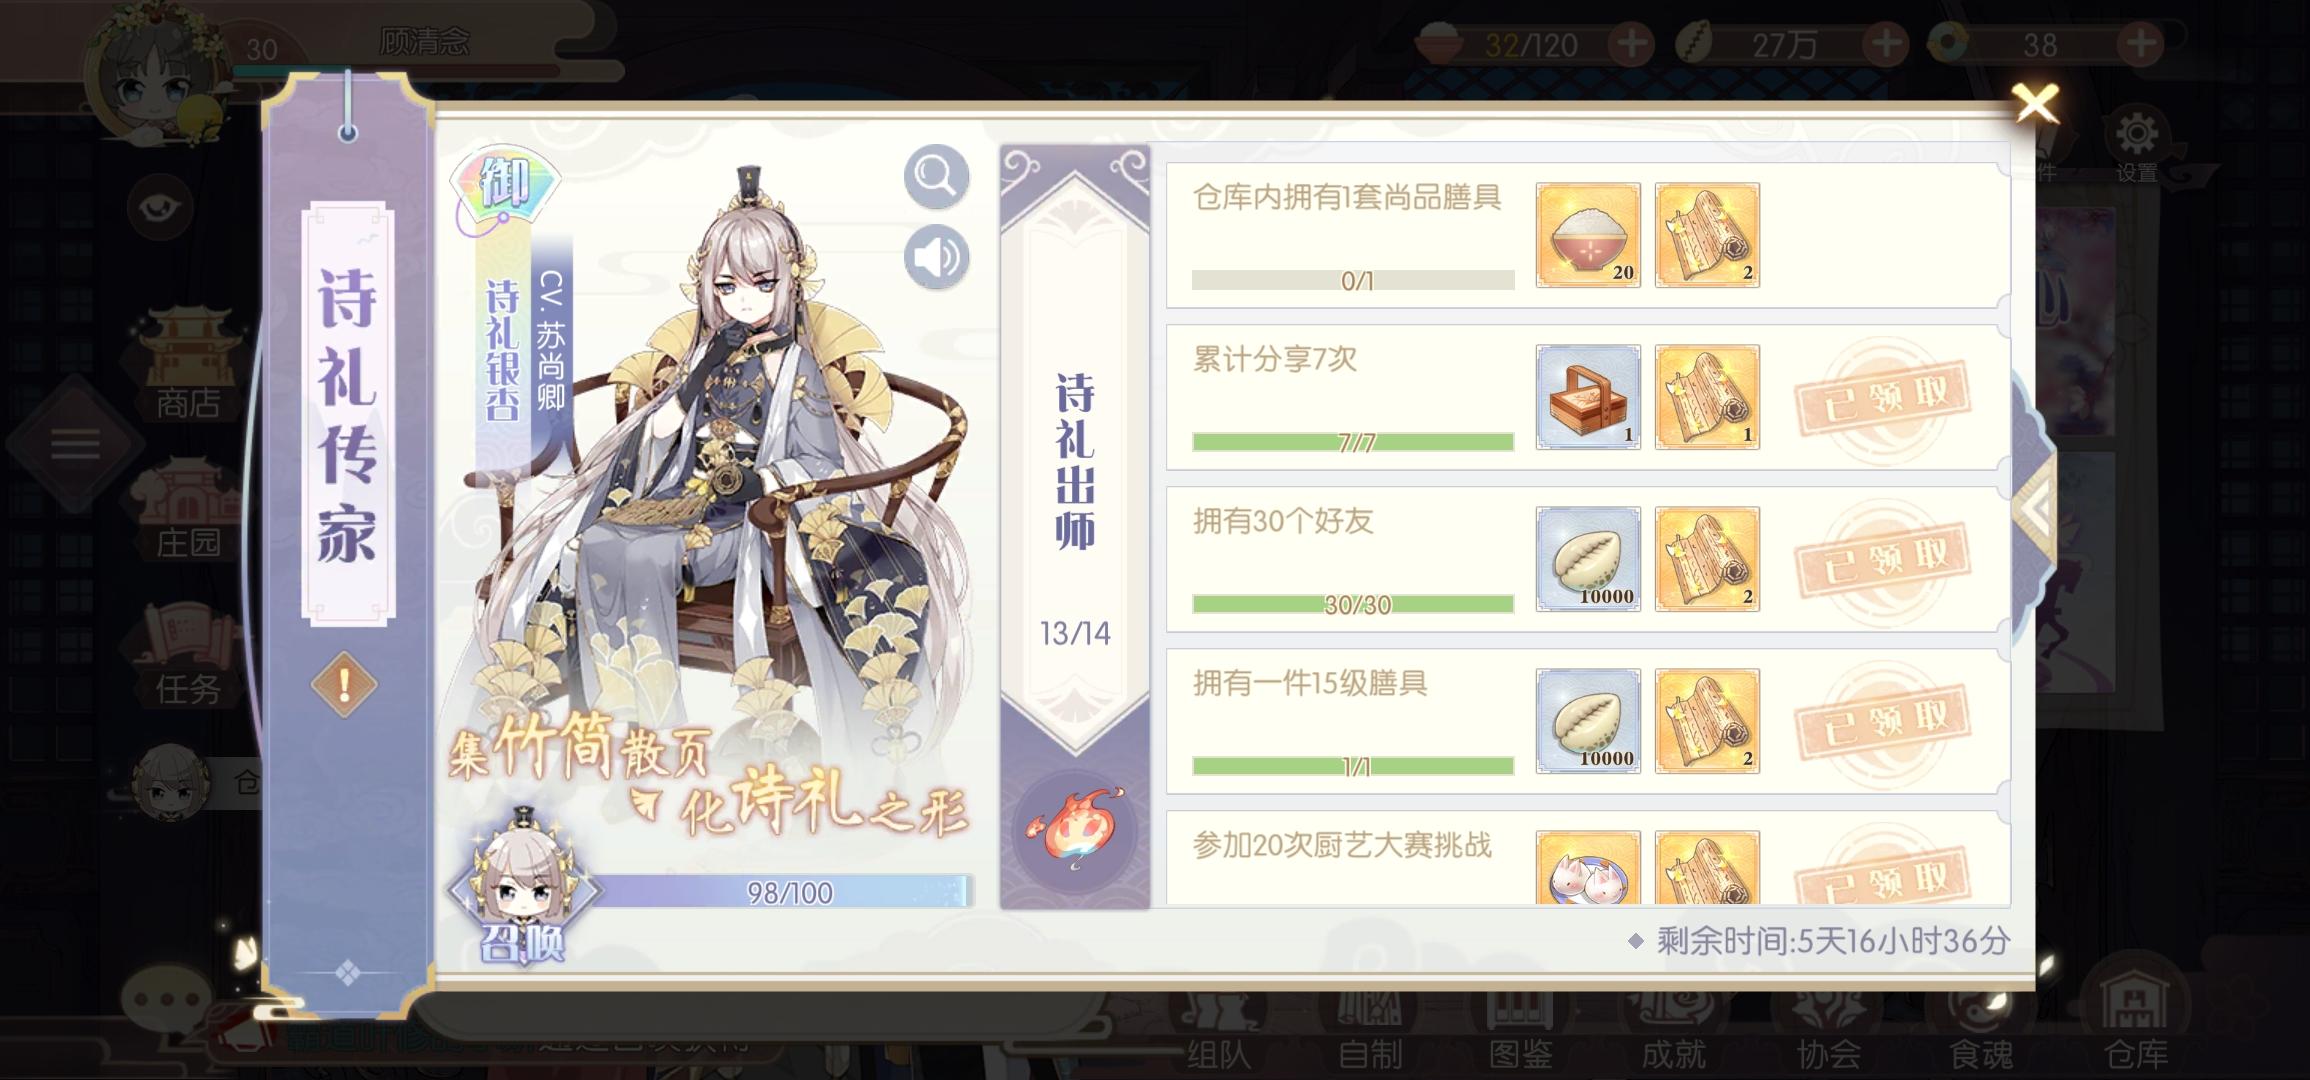Open the 仓库内拥有1套尚品膳具 task row

pyautogui.click(x=1588, y=235)
